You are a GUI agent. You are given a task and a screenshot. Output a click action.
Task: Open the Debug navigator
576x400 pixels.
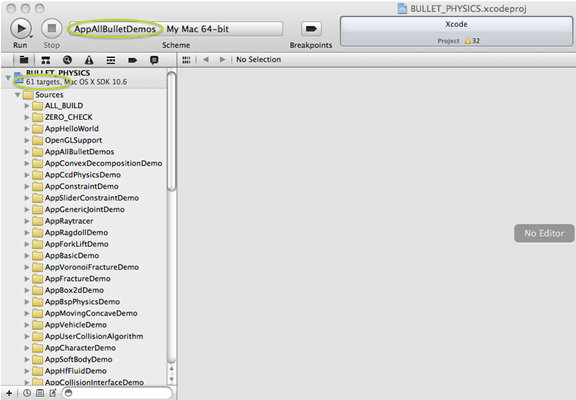click(111, 60)
